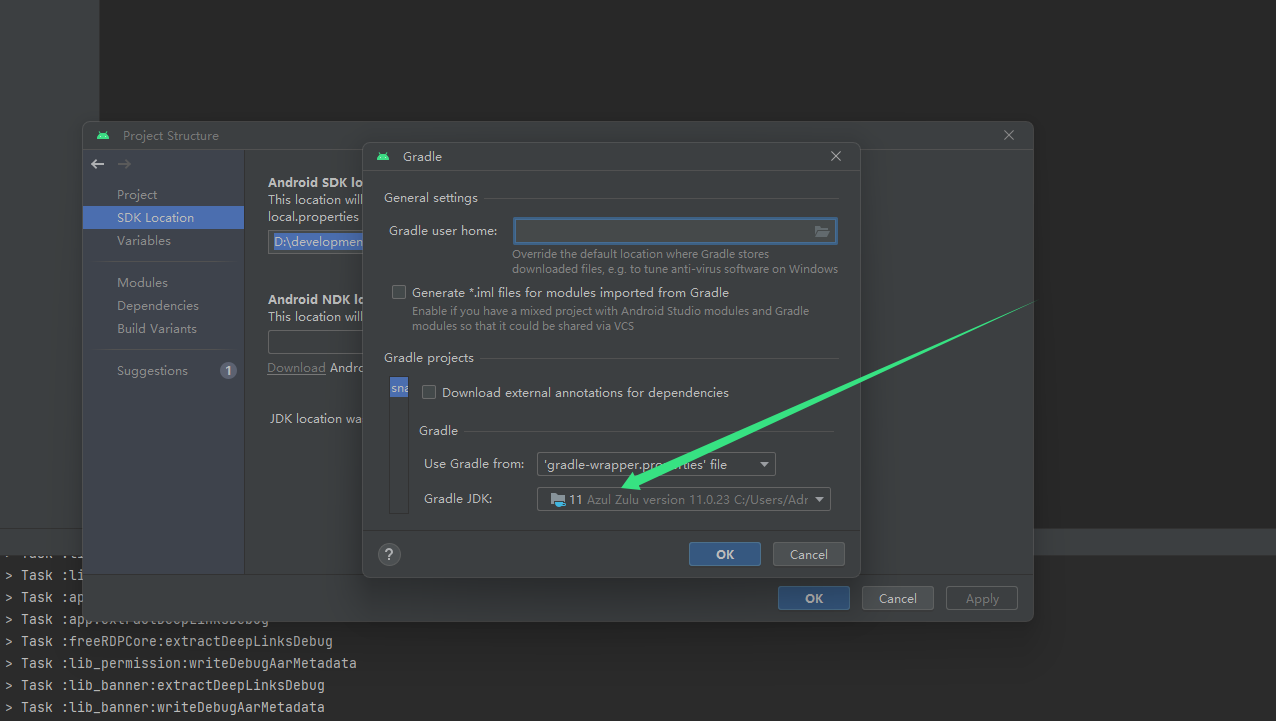This screenshot has width=1276, height=721.
Task: Click the Android icon in Project Structure title
Action: 103,135
